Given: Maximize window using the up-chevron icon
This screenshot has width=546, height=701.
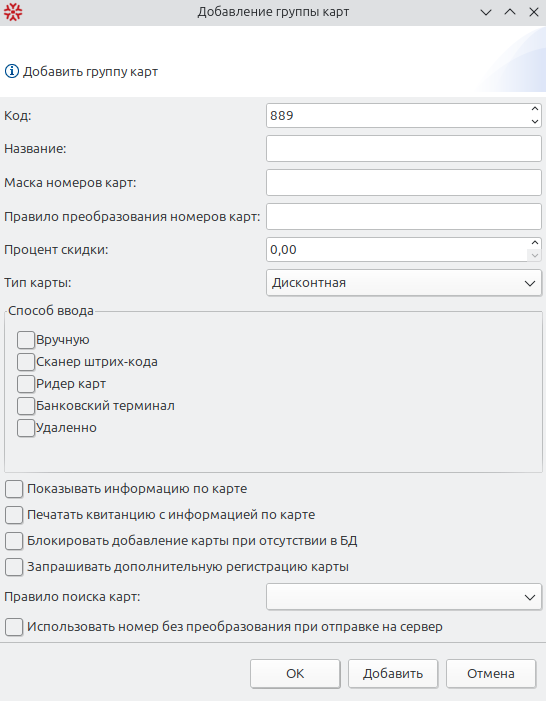Looking at the screenshot, I should 510,12.
